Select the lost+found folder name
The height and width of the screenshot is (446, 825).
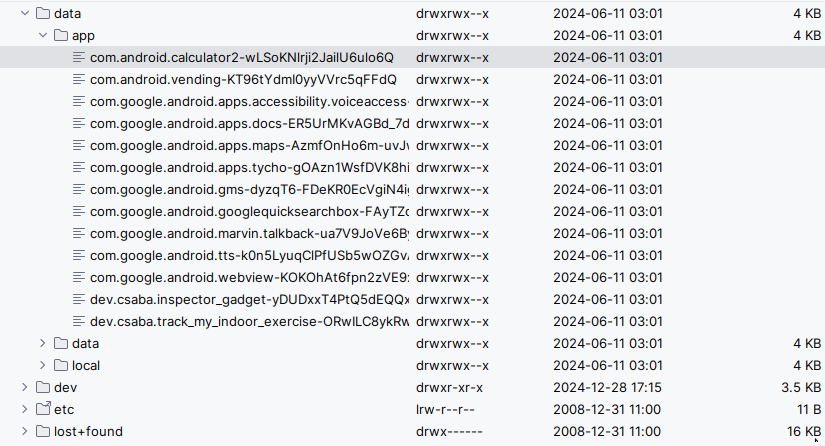tap(88, 431)
